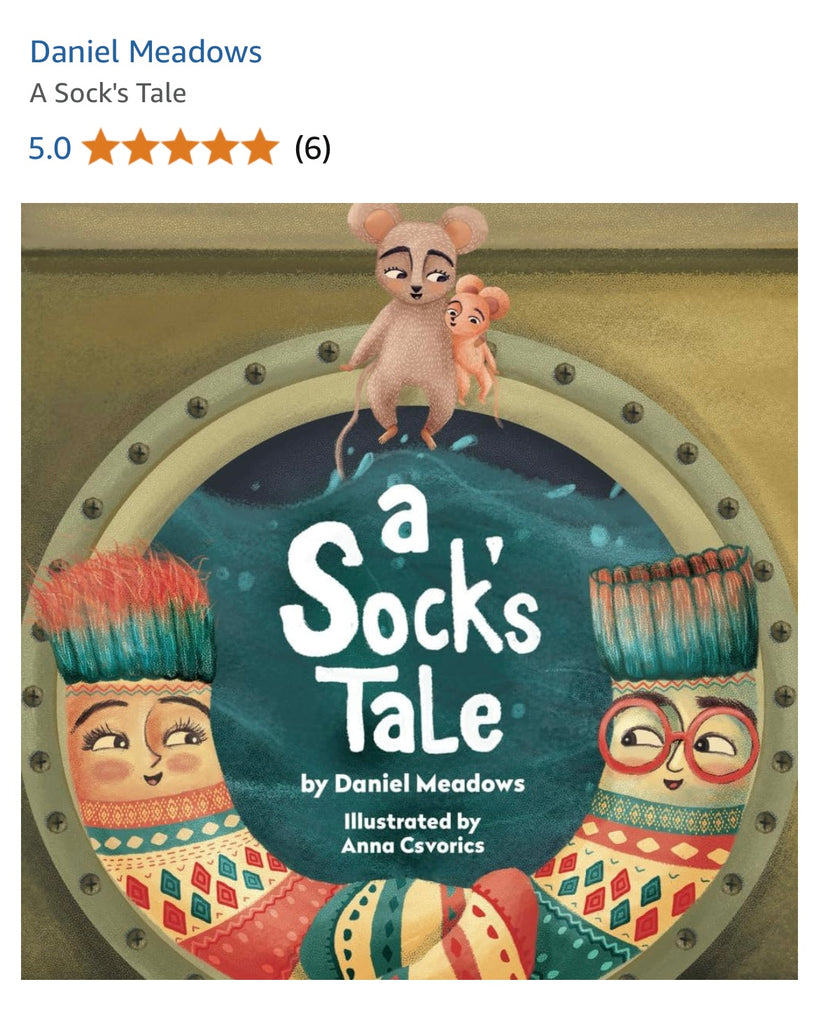
Task: Select the fifth orange rating star
Action: point(259,147)
